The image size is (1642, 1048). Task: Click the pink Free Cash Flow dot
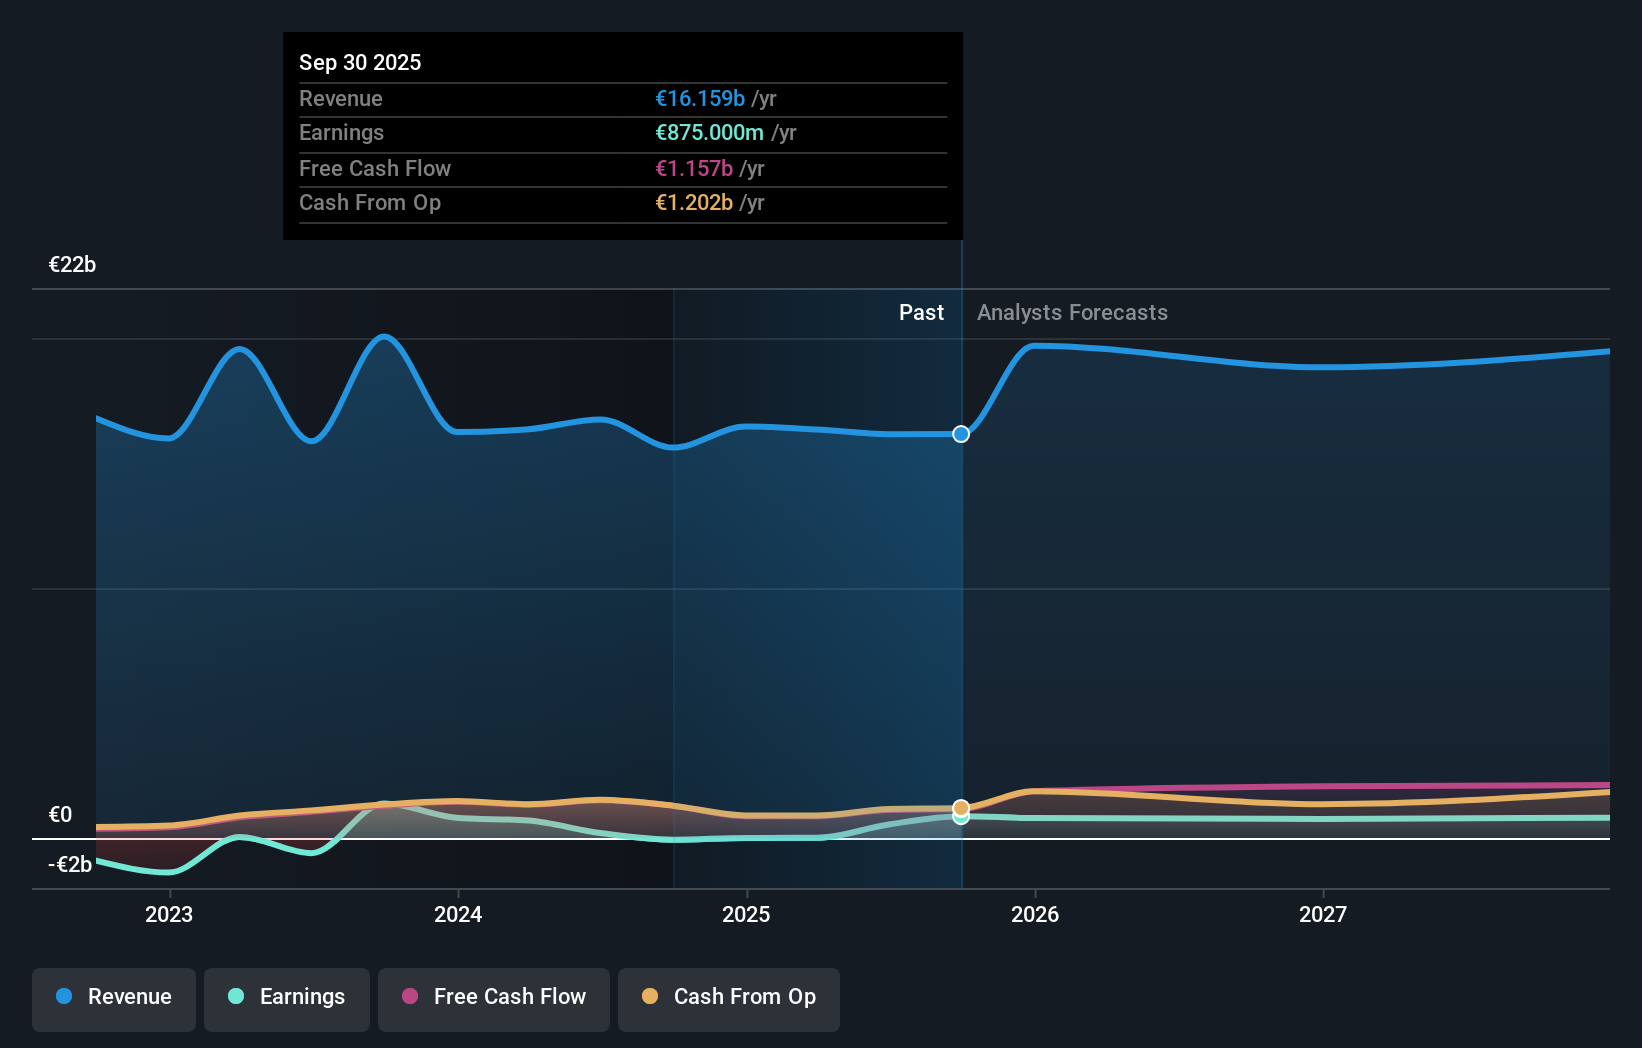coord(409,997)
